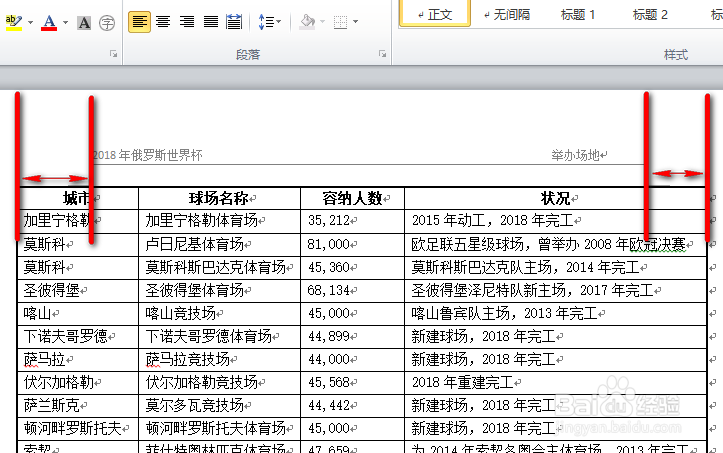The height and width of the screenshot is (453, 723).
Task: Click cell 44,899
Action: [352, 337]
